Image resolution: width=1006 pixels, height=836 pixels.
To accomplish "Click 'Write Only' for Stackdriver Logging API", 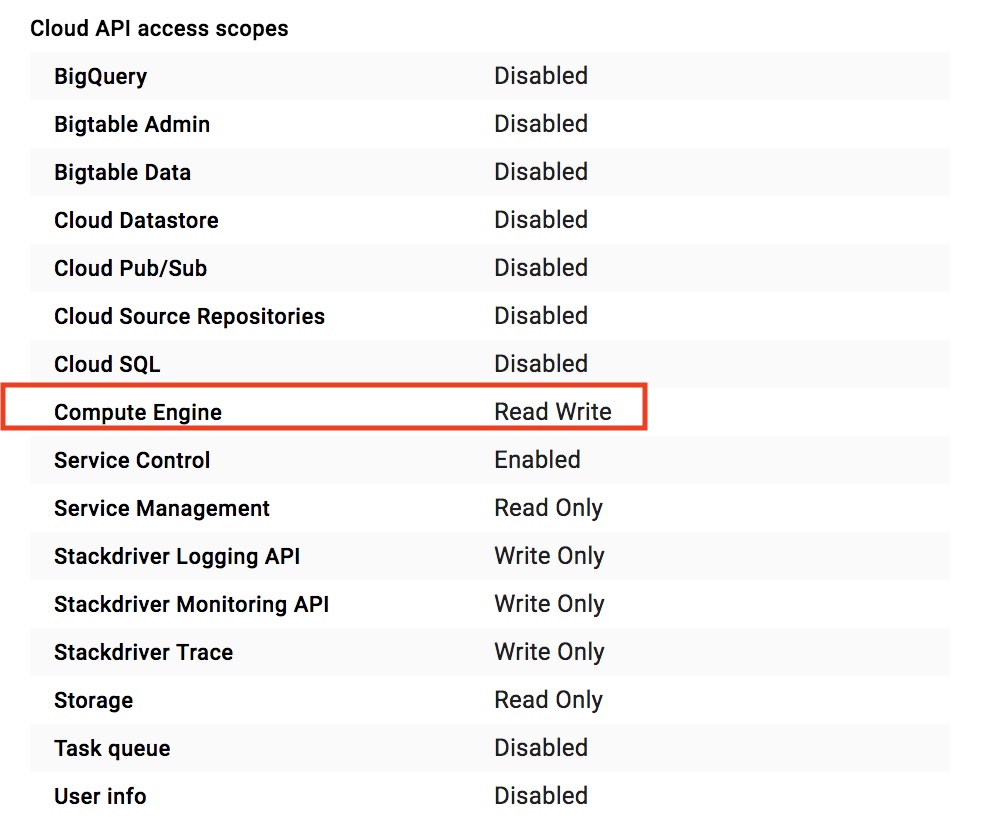I will click(549, 556).
